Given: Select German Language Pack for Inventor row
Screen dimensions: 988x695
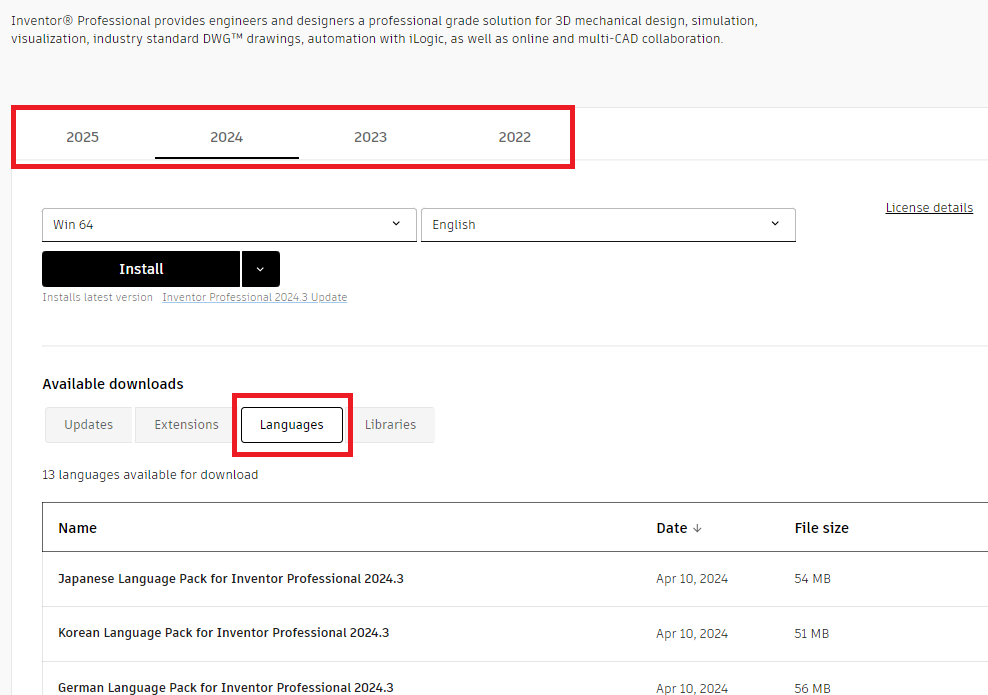Looking at the screenshot, I should 515,681.
